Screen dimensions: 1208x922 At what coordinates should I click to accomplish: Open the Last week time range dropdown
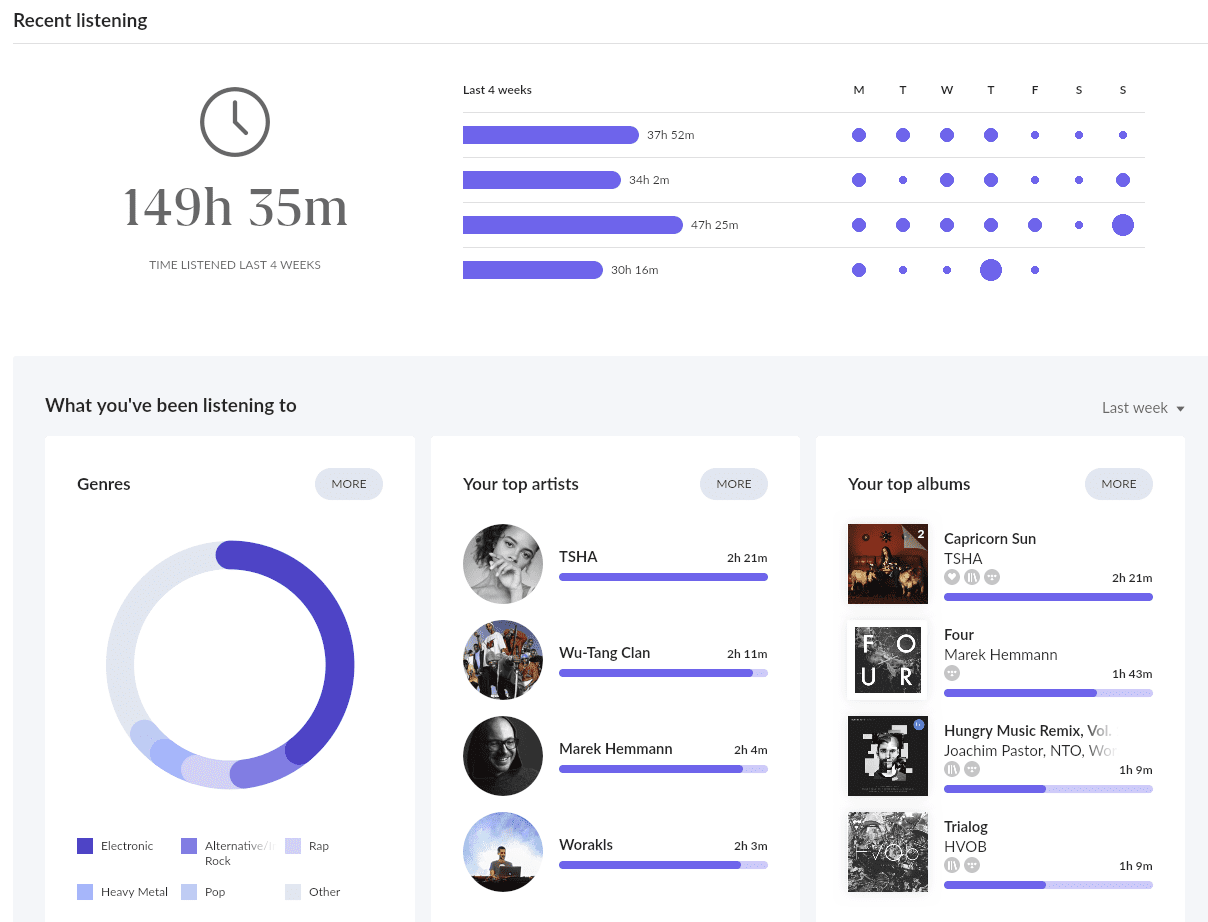point(1142,408)
